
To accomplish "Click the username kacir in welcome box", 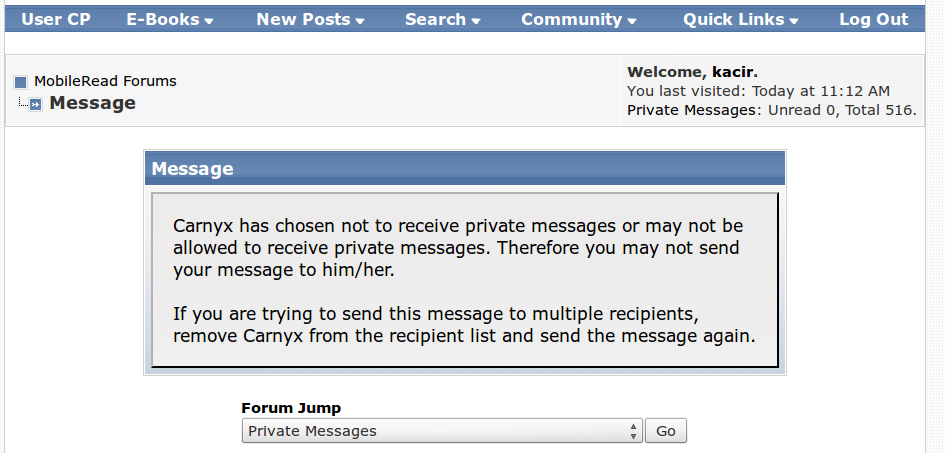I will coord(733,72).
